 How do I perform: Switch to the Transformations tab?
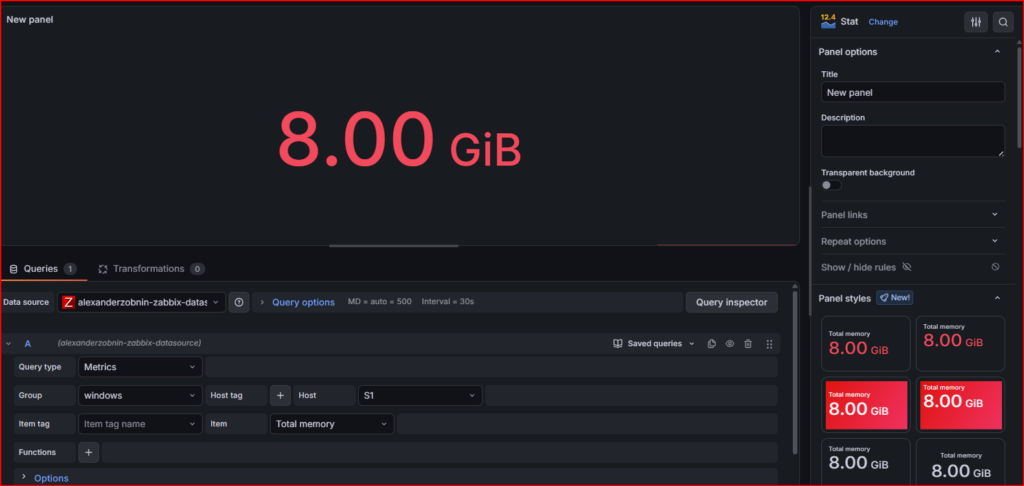pyautogui.click(x=152, y=269)
